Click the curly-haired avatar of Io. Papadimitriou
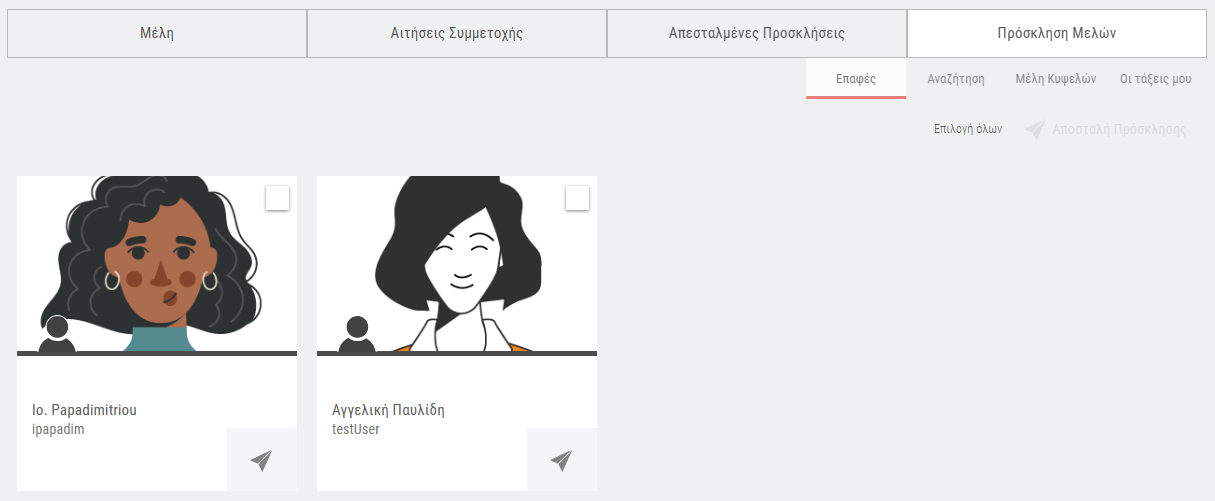 [157, 264]
